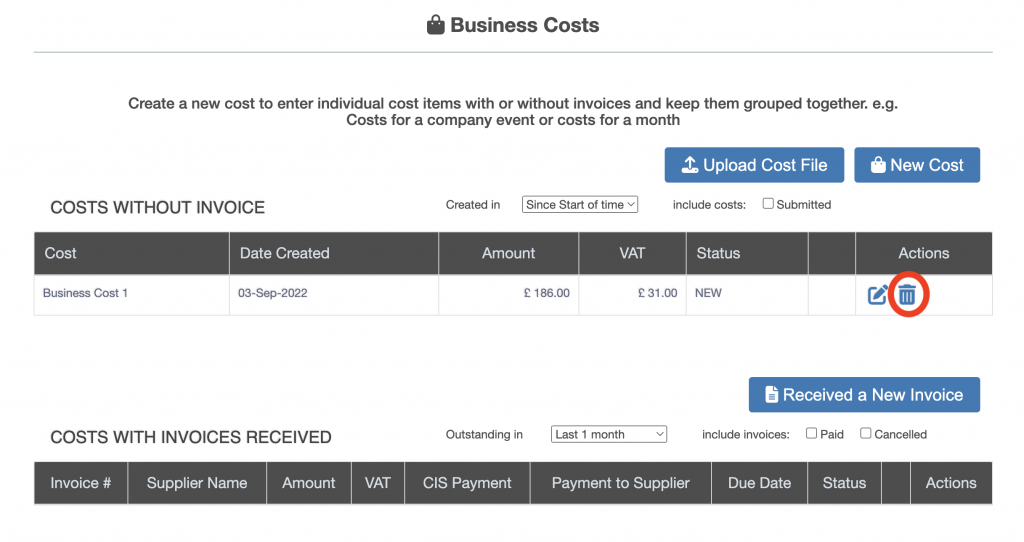Expand the Last 1 month dropdown
This screenshot has height=542, width=1024.
(x=609, y=434)
